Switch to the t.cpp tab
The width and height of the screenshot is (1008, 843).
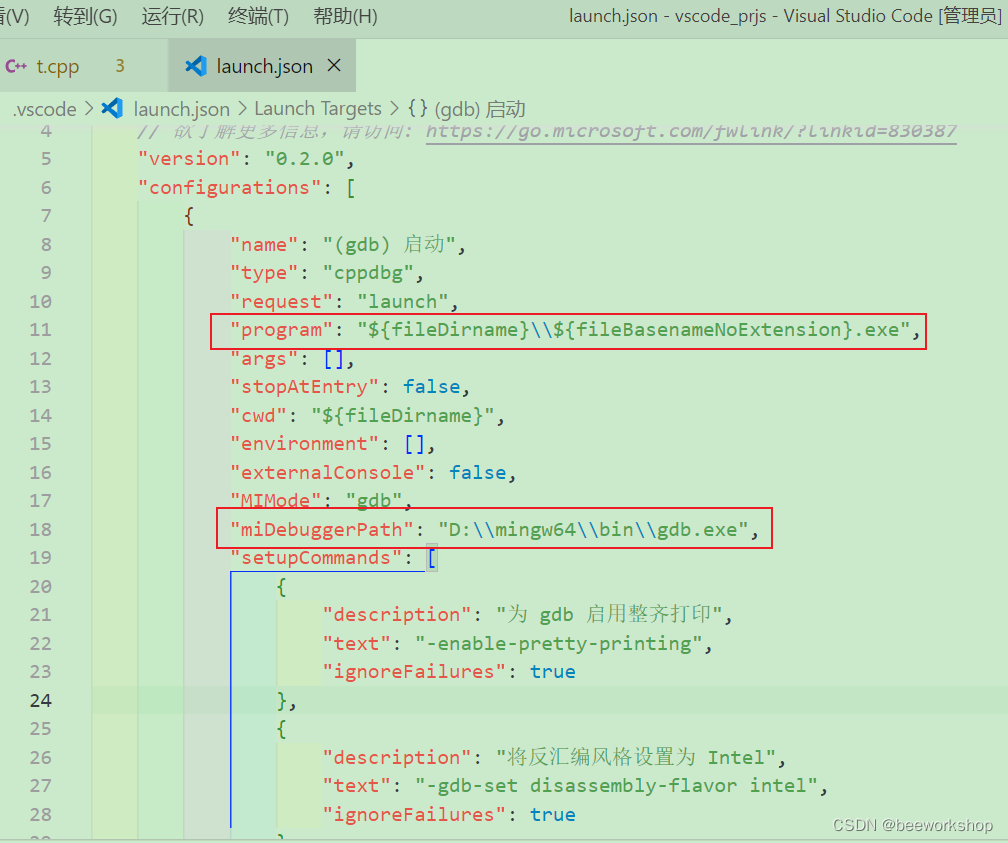coord(58,66)
